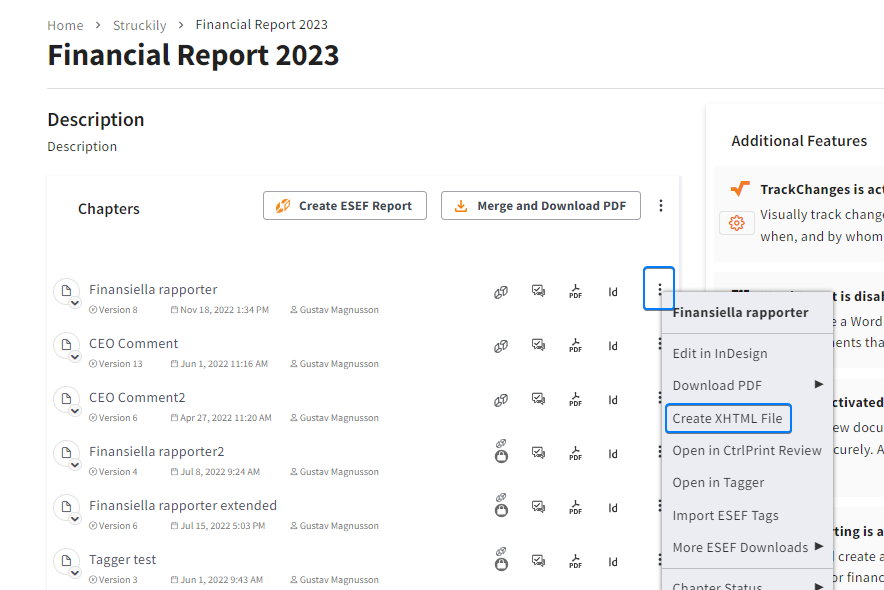Open comments icon for CEO Comment
884x590 pixels.
click(x=538, y=345)
